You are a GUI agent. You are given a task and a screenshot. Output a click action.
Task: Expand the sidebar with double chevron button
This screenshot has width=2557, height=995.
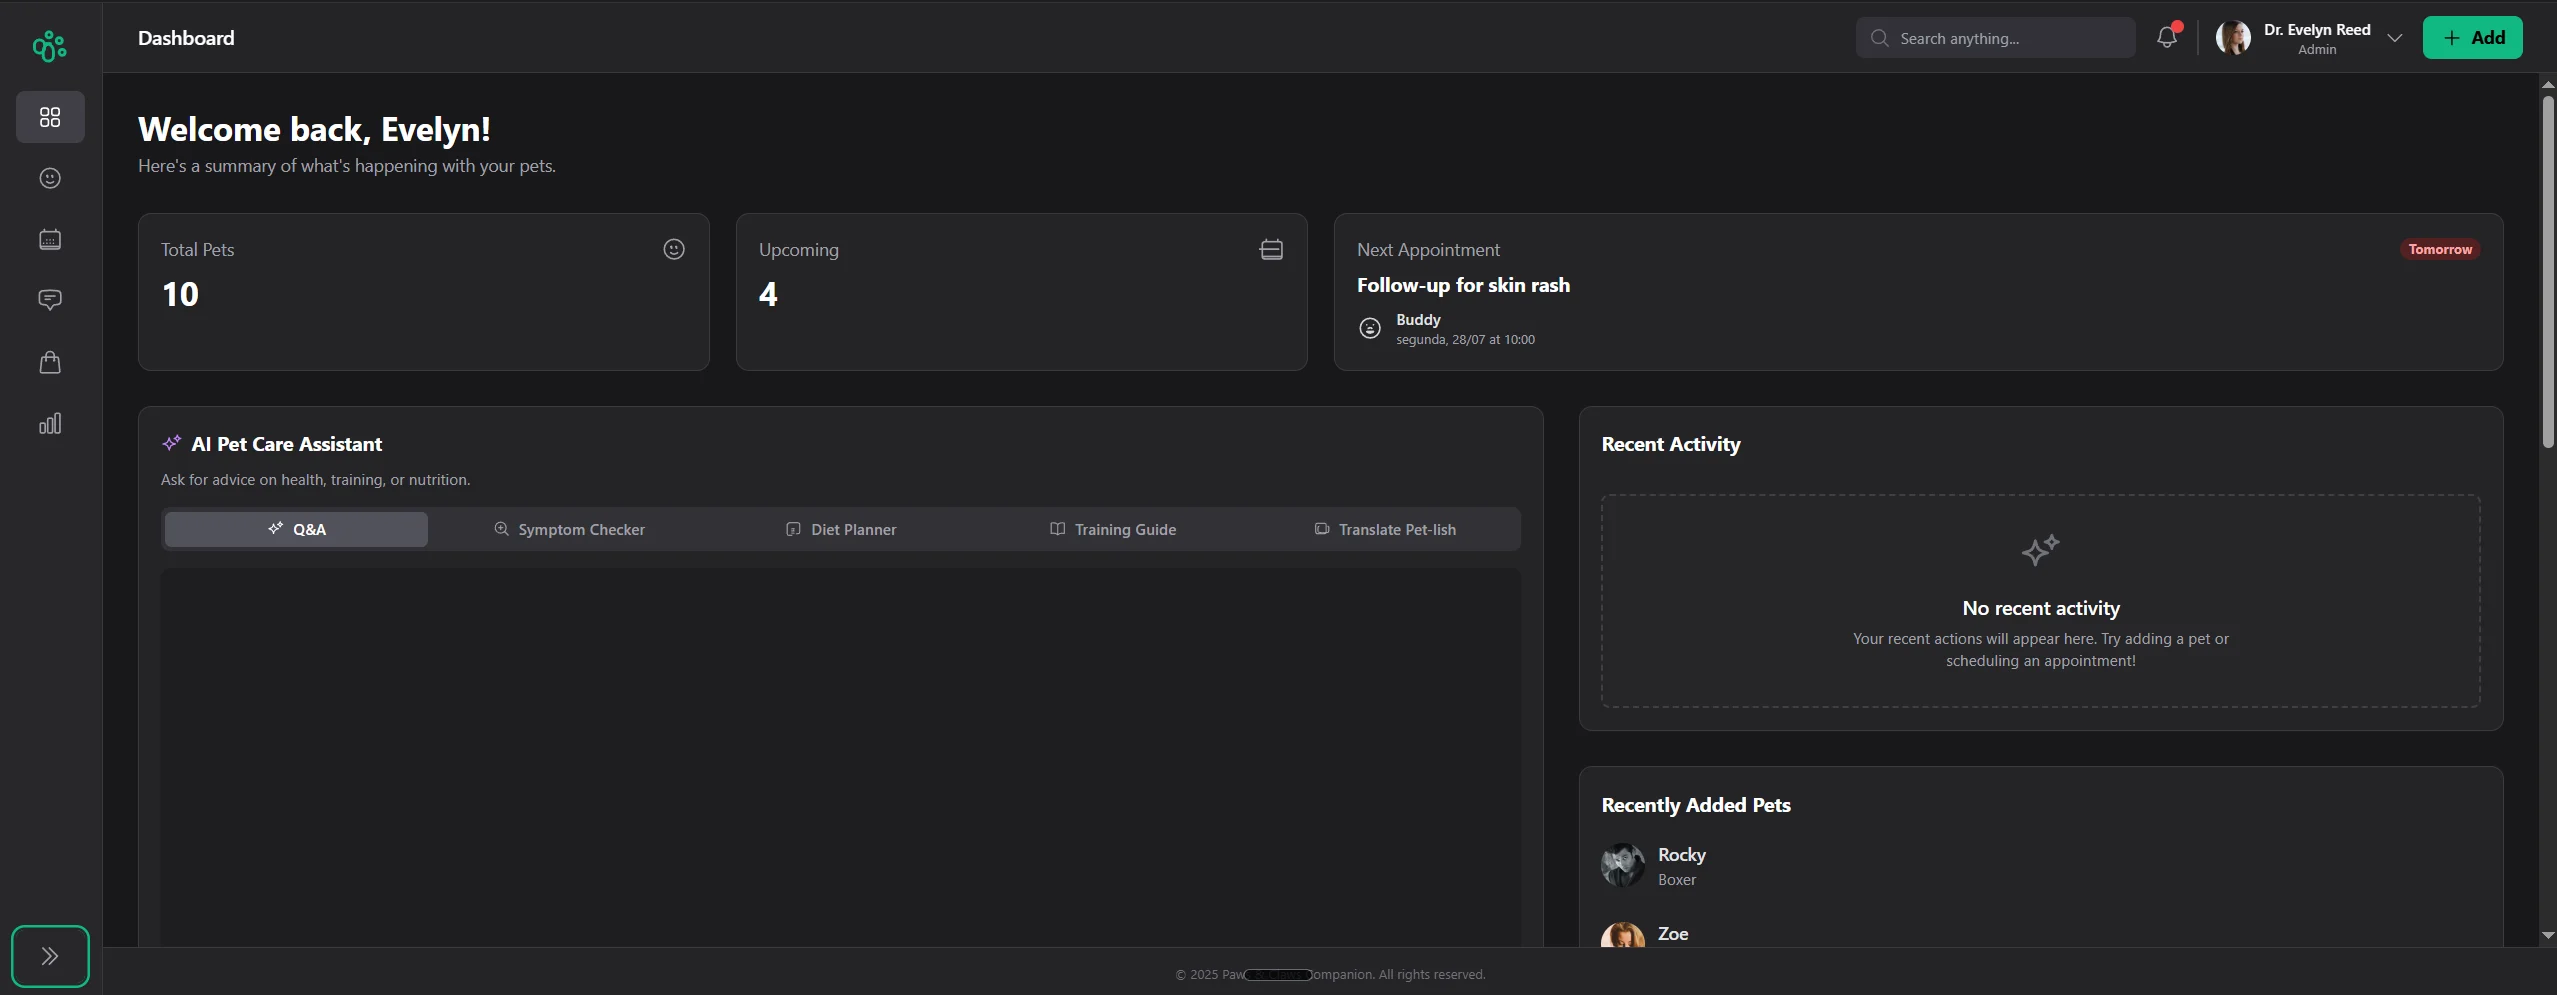click(50, 956)
